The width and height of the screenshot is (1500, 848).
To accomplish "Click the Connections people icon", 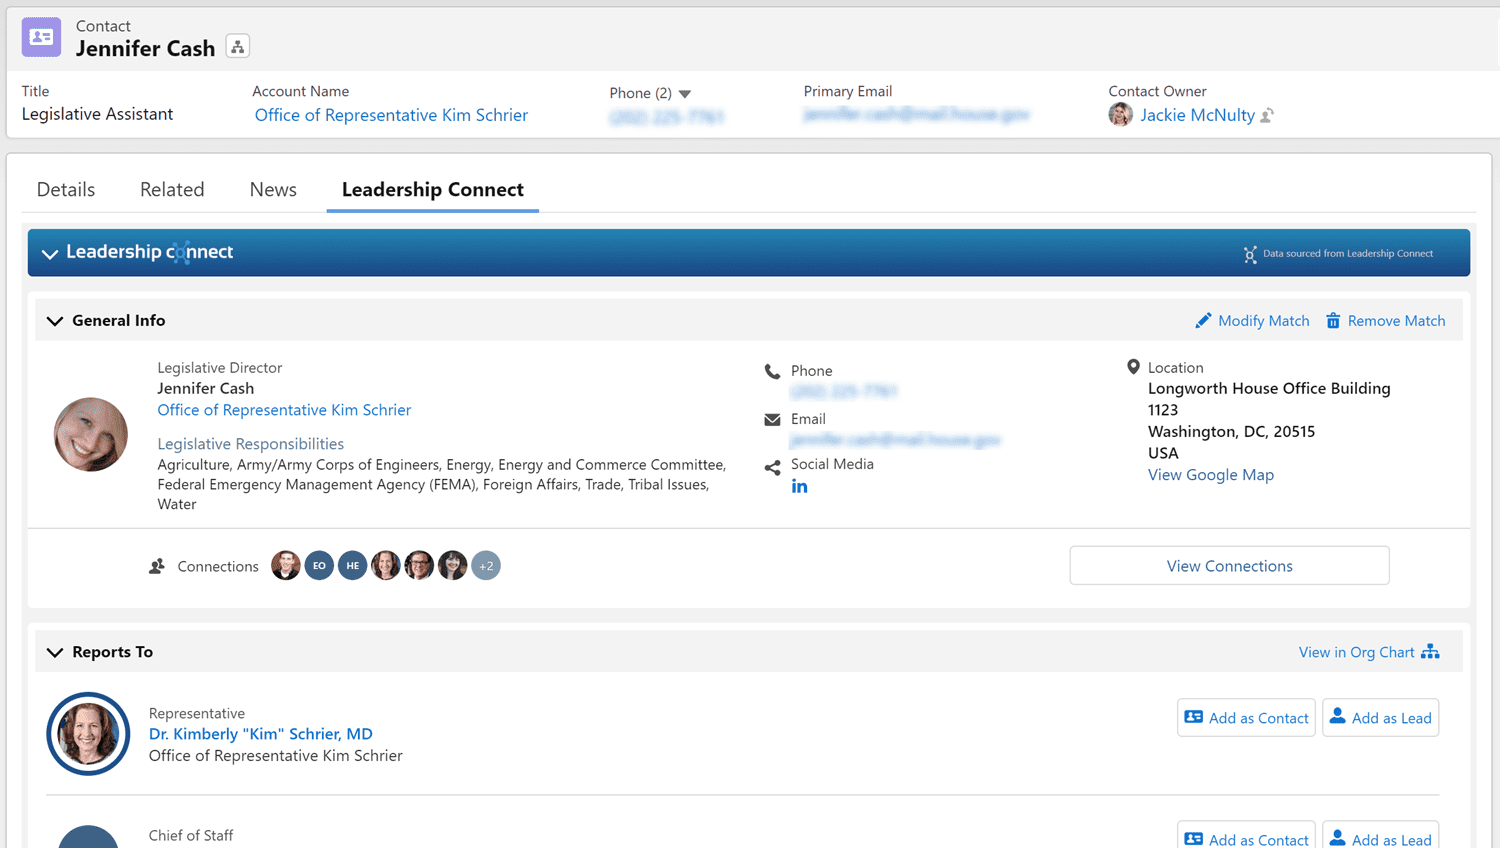I will (157, 566).
